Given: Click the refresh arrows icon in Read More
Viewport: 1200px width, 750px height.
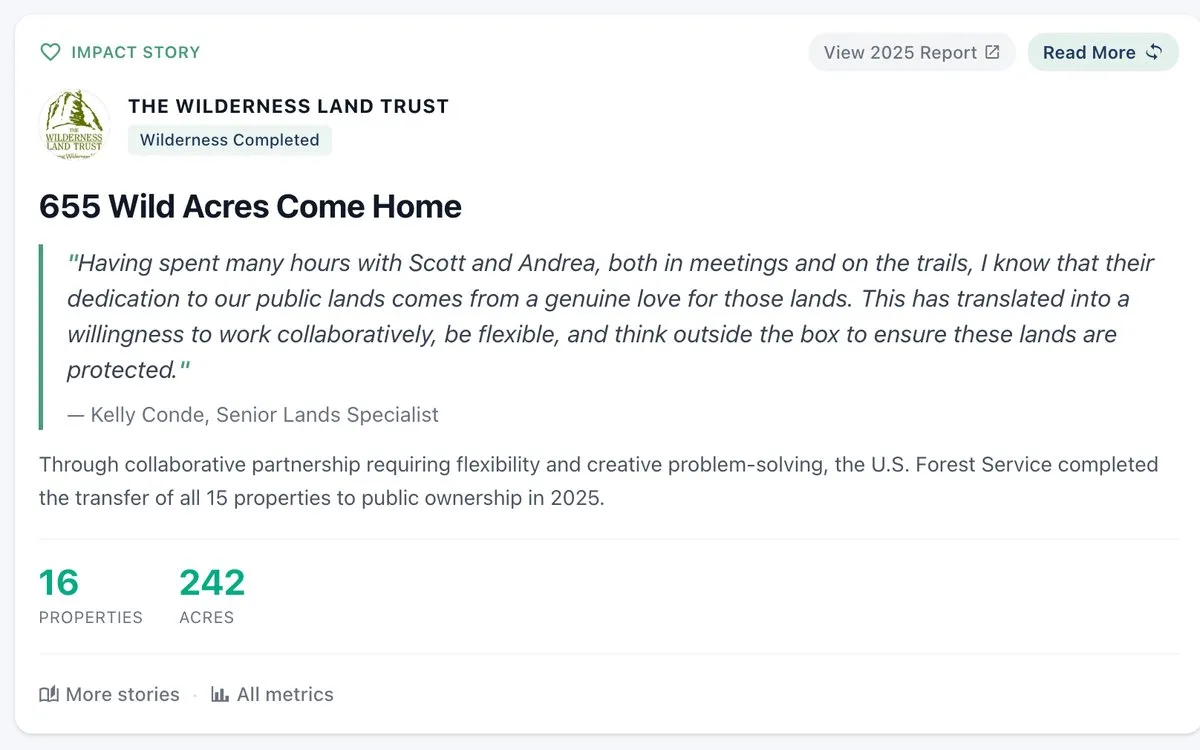Looking at the screenshot, I should tap(1154, 52).
